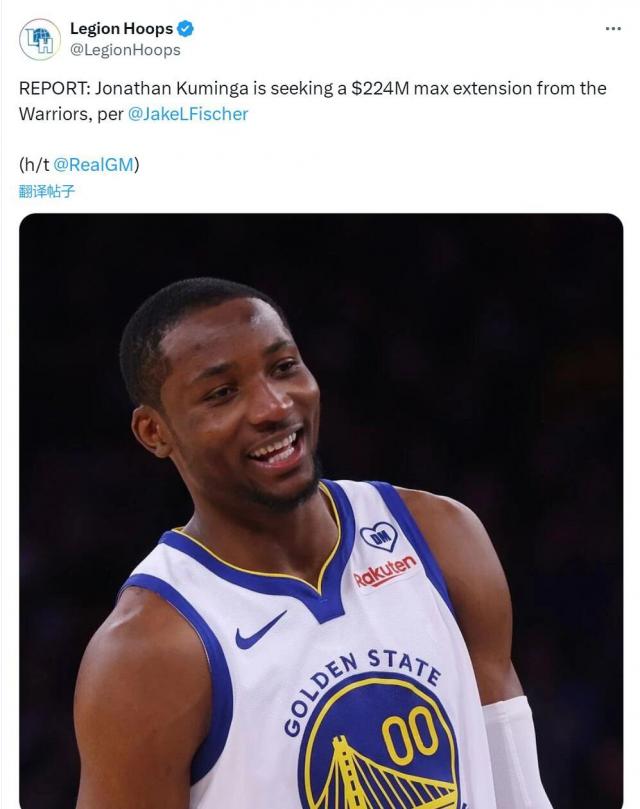Open the Legion Hoops profile avatar

click(40, 39)
